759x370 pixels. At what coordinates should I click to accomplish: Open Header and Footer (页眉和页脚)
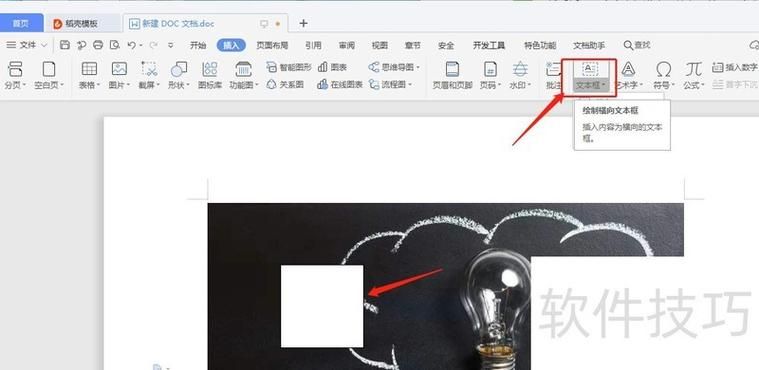(452, 69)
